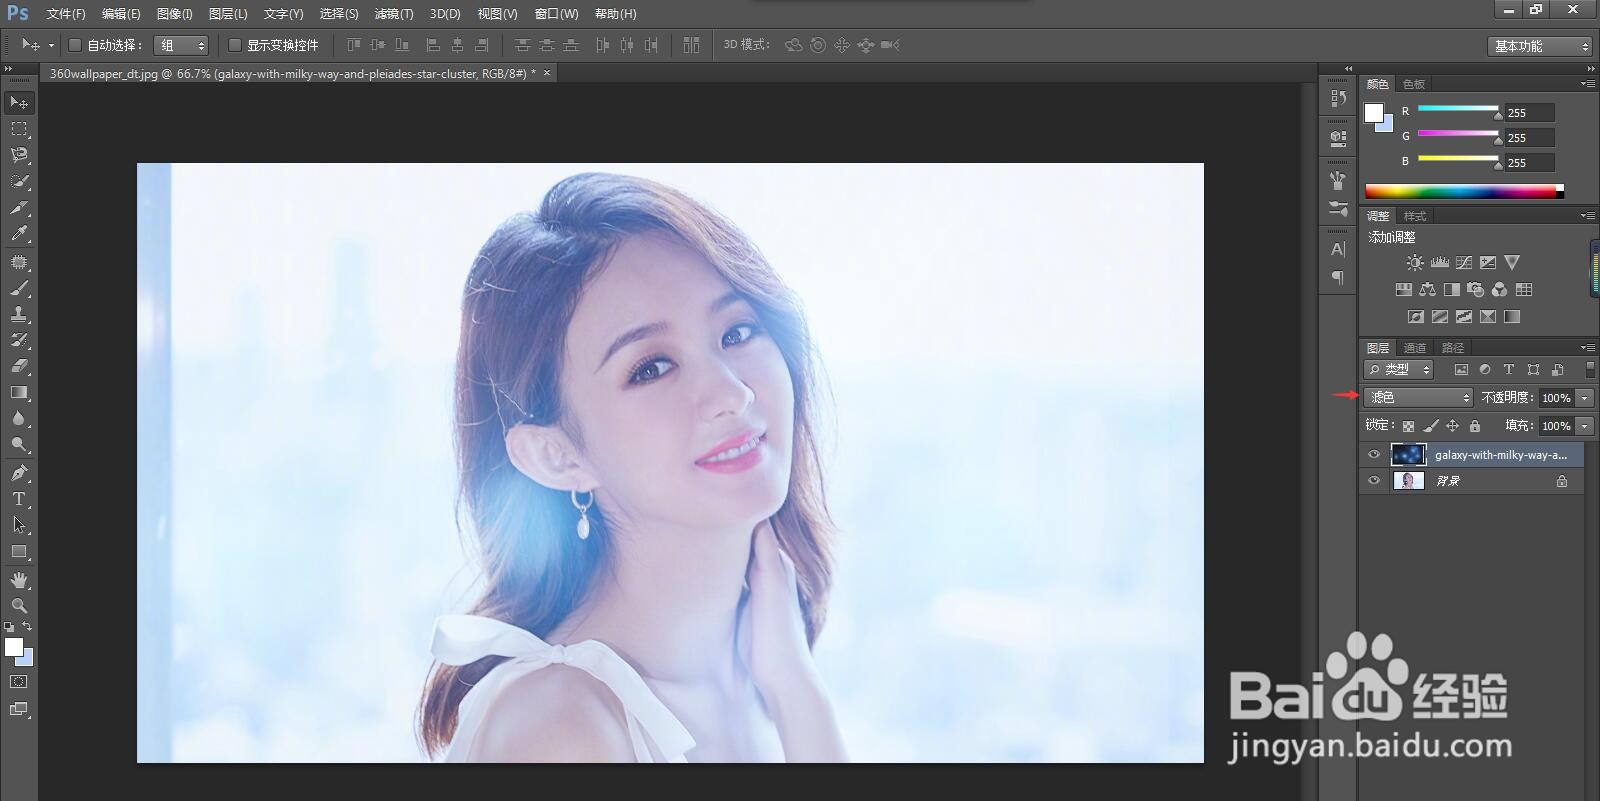
Task: Select the Horizontal Type tool
Action: pyautogui.click(x=19, y=499)
